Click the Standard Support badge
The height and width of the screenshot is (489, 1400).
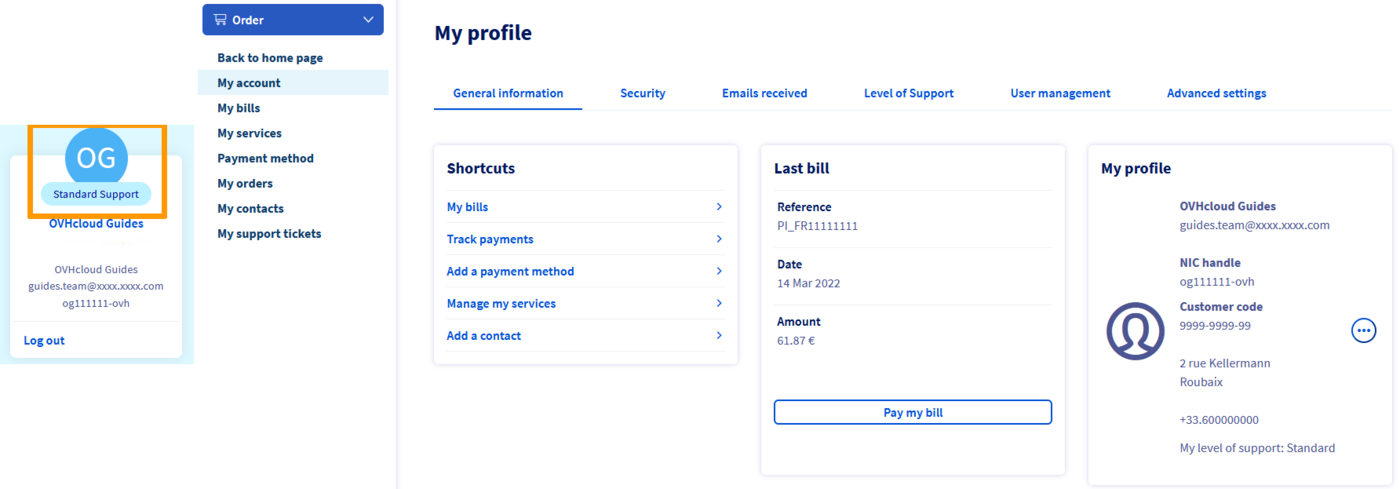(96, 194)
